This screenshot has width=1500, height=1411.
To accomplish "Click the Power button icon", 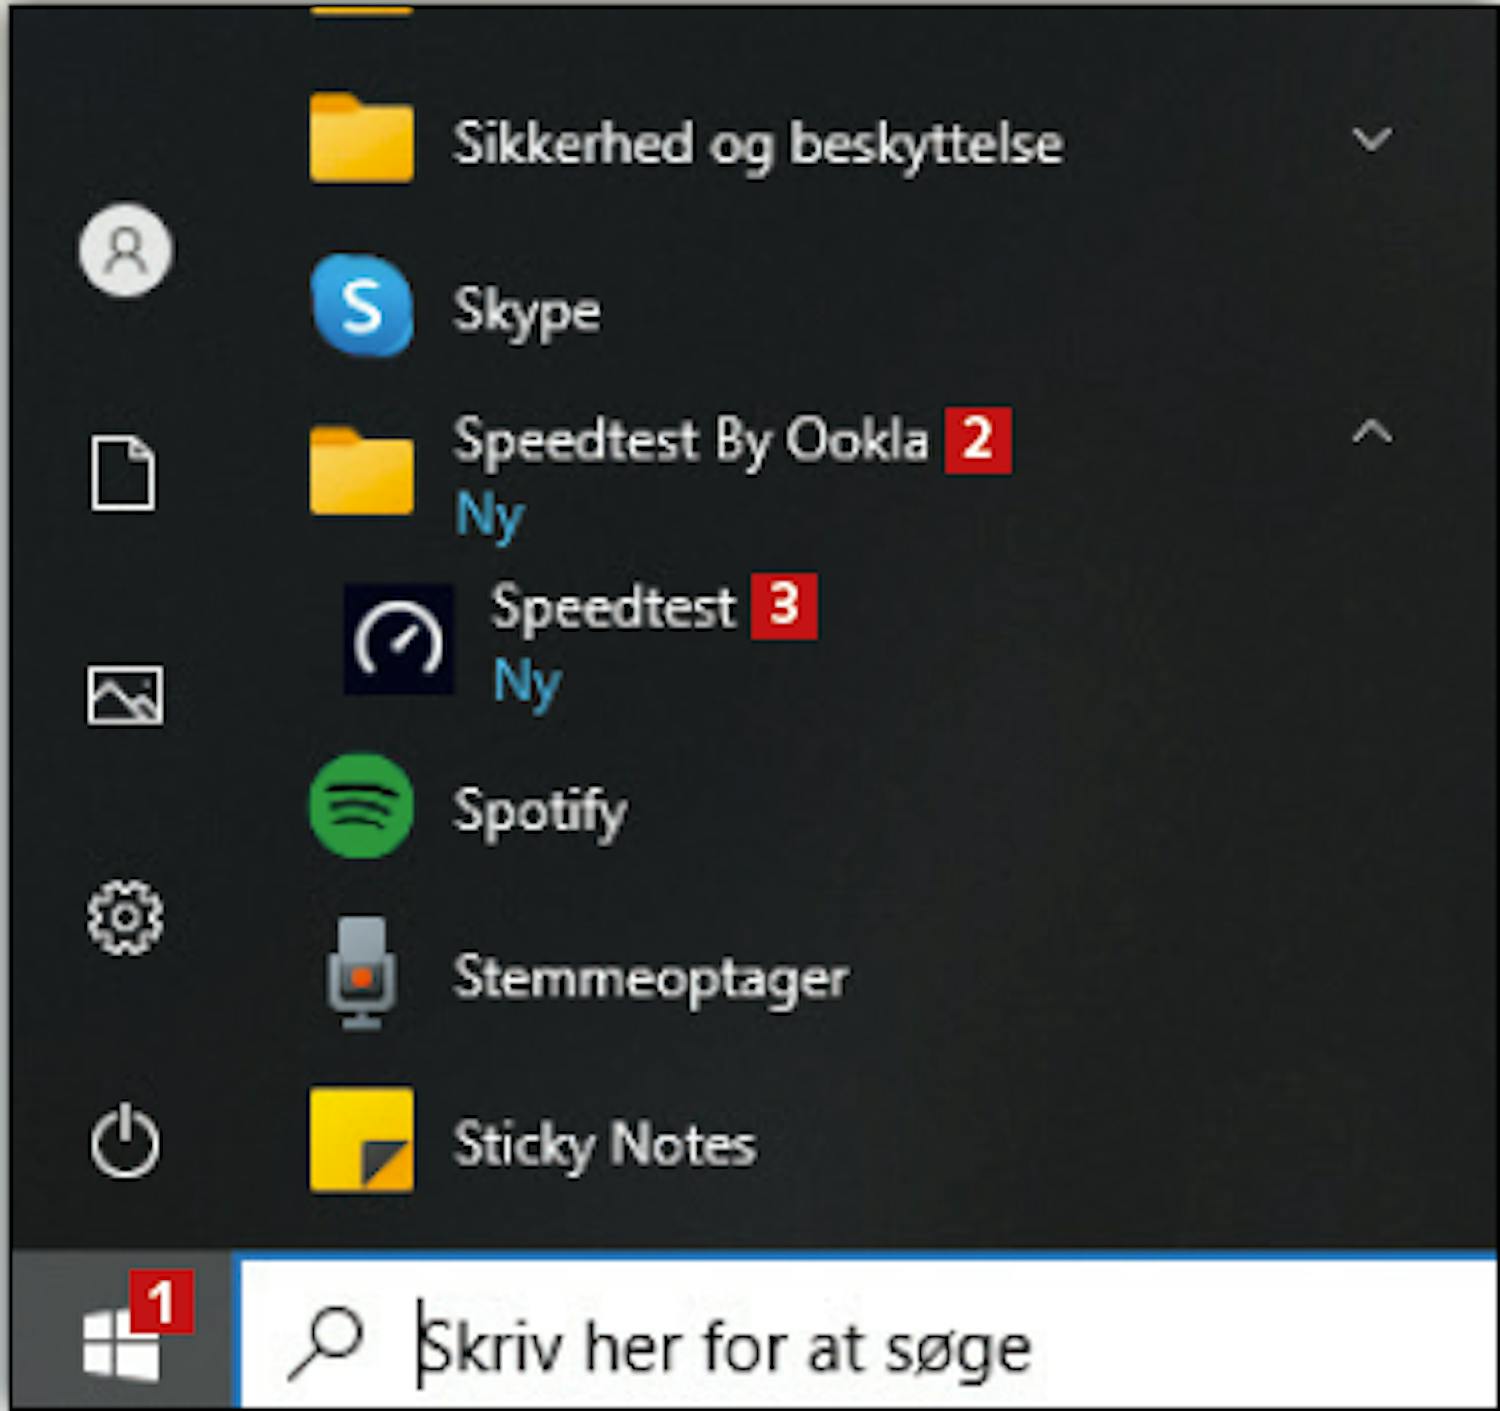I will [125, 1141].
